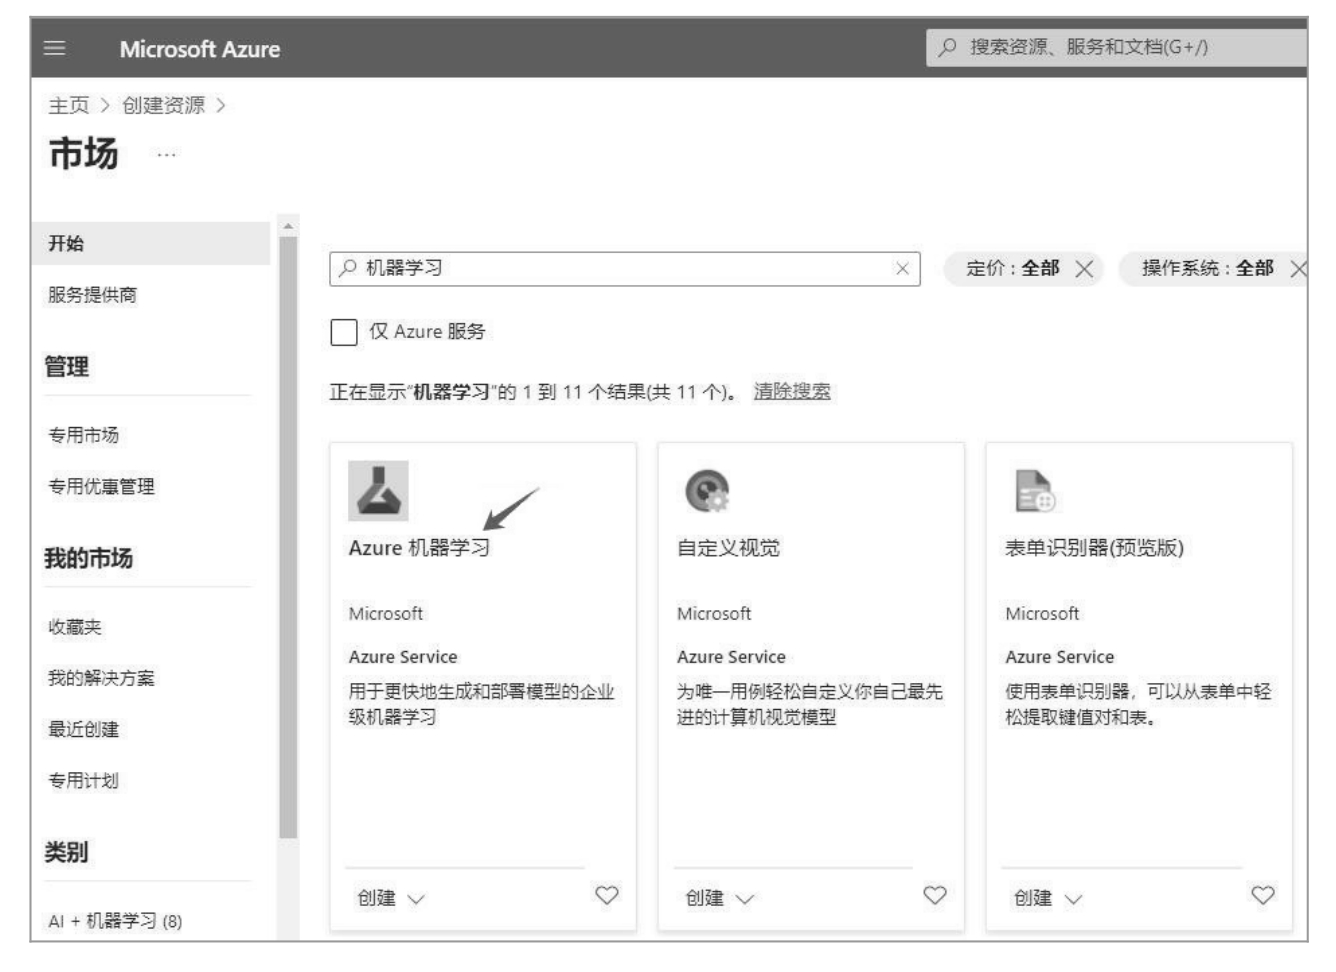Click the 为唯一用例轻松自定义 description text

809,704
